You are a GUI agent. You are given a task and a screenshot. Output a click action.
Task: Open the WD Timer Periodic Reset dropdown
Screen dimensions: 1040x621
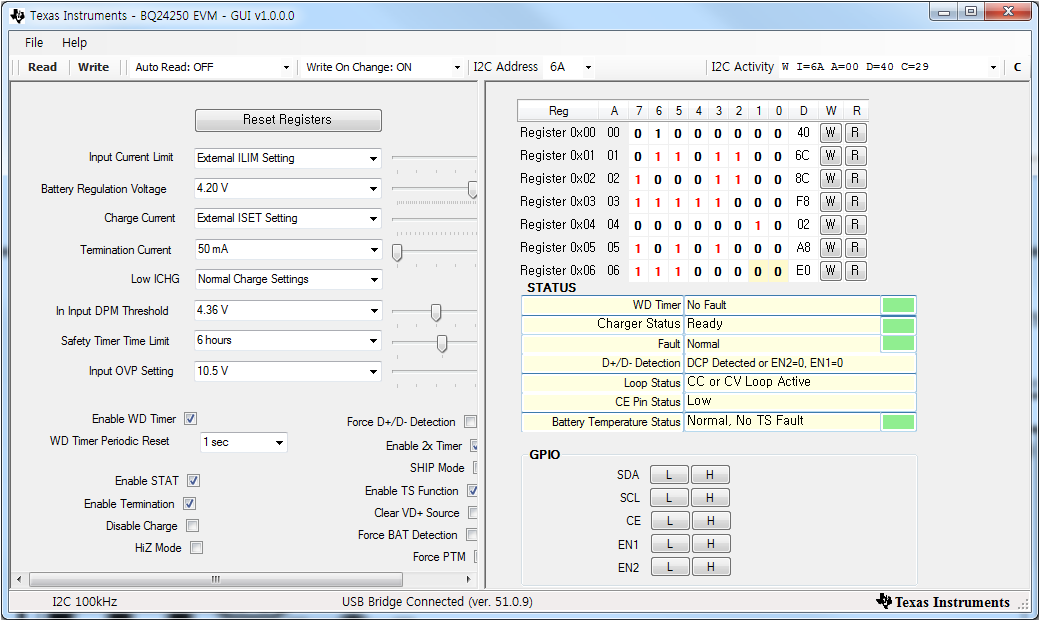[243, 442]
